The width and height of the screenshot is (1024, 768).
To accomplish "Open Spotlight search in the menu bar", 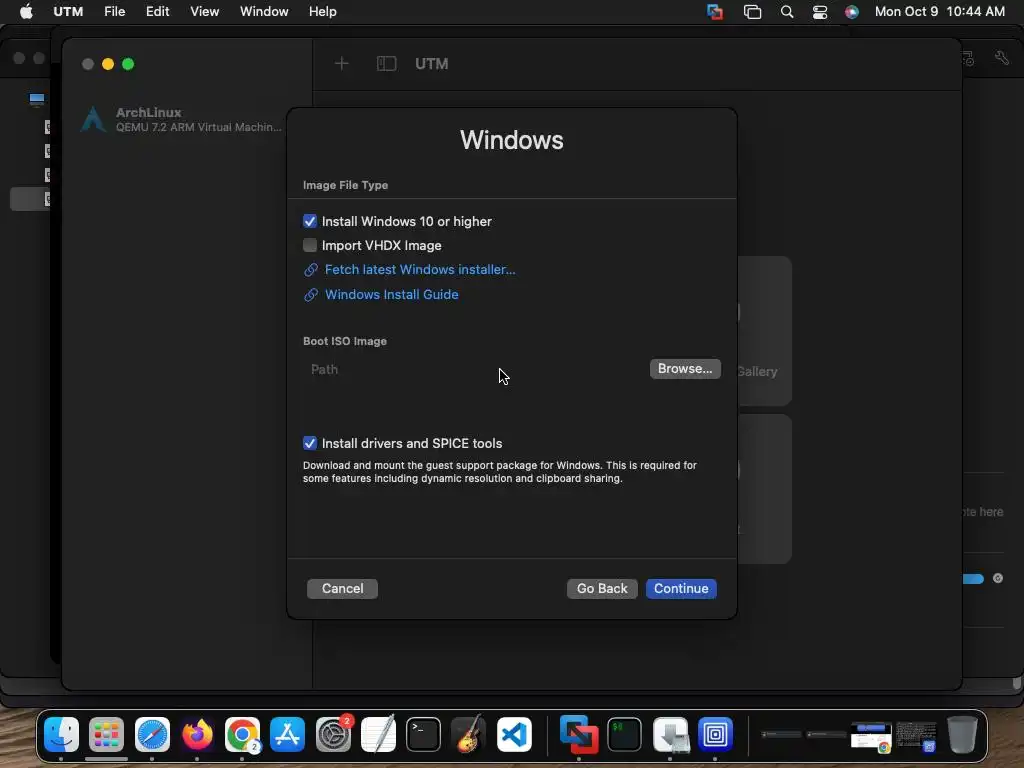I will [787, 12].
